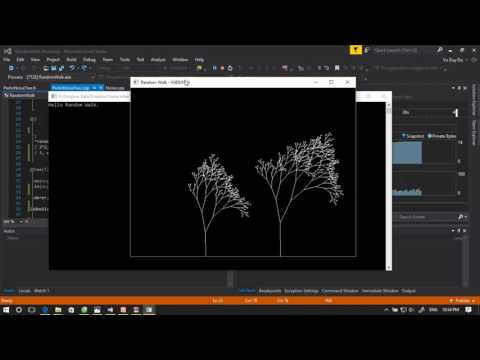Open the Process dropdown showing RandomWalk.exe

tap(60, 77)
